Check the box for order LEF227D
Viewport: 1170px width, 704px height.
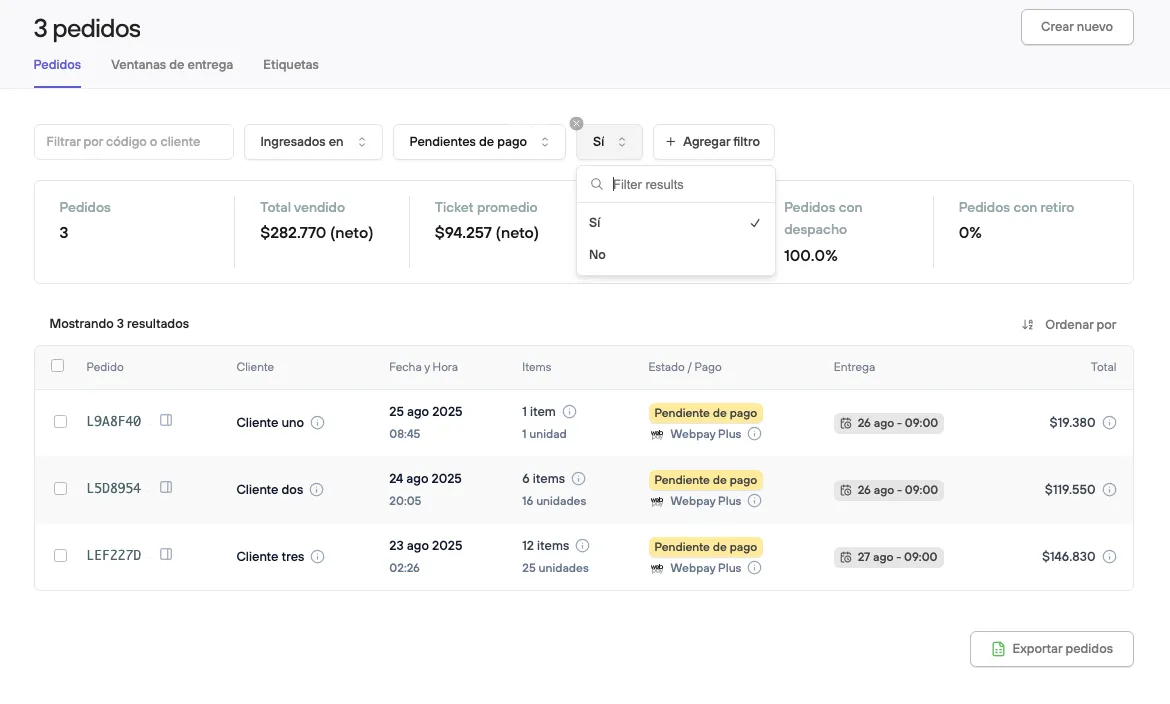tap(60, 556)
